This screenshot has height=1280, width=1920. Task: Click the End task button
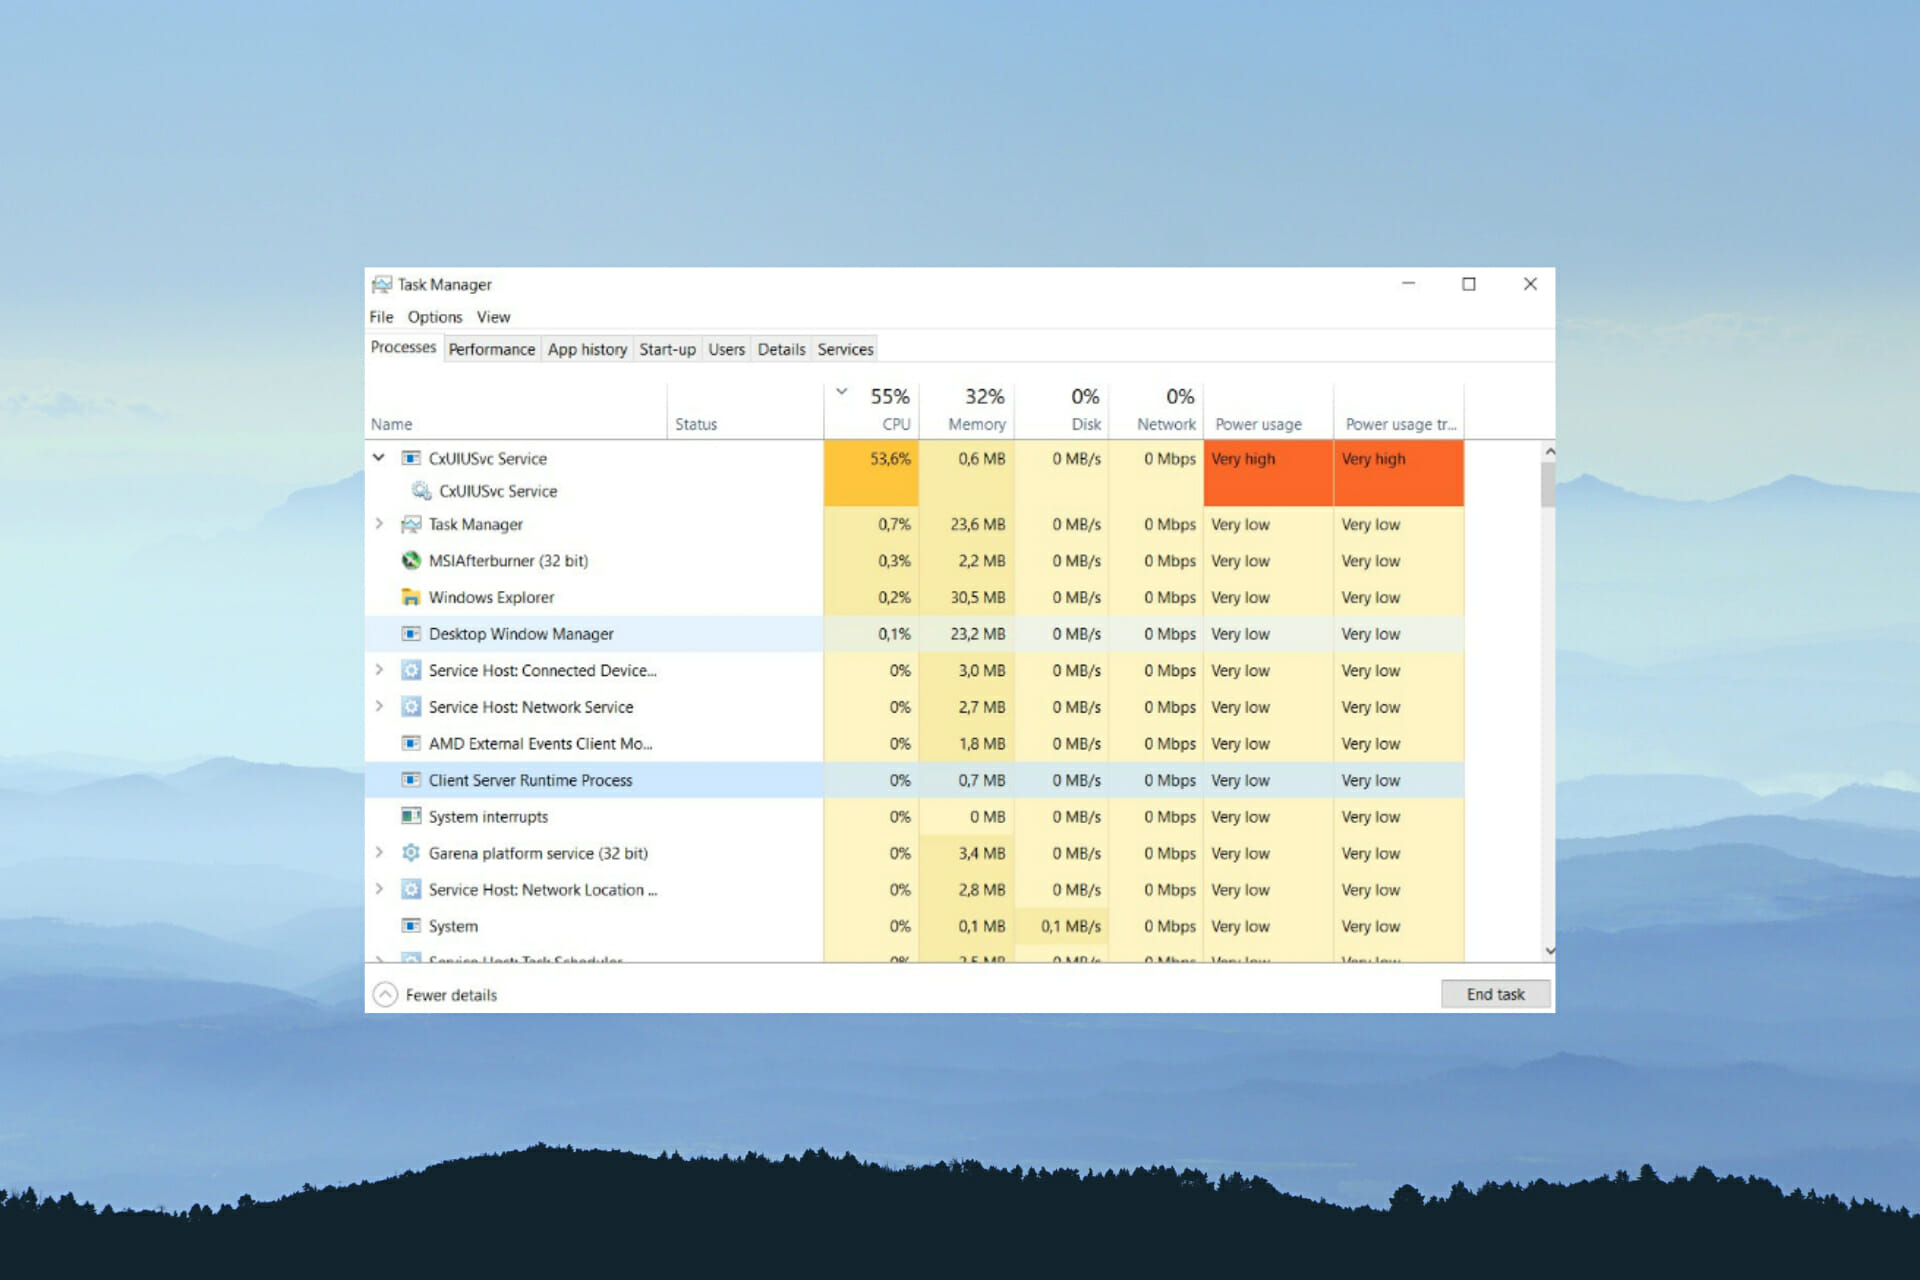pos(1496,994)
